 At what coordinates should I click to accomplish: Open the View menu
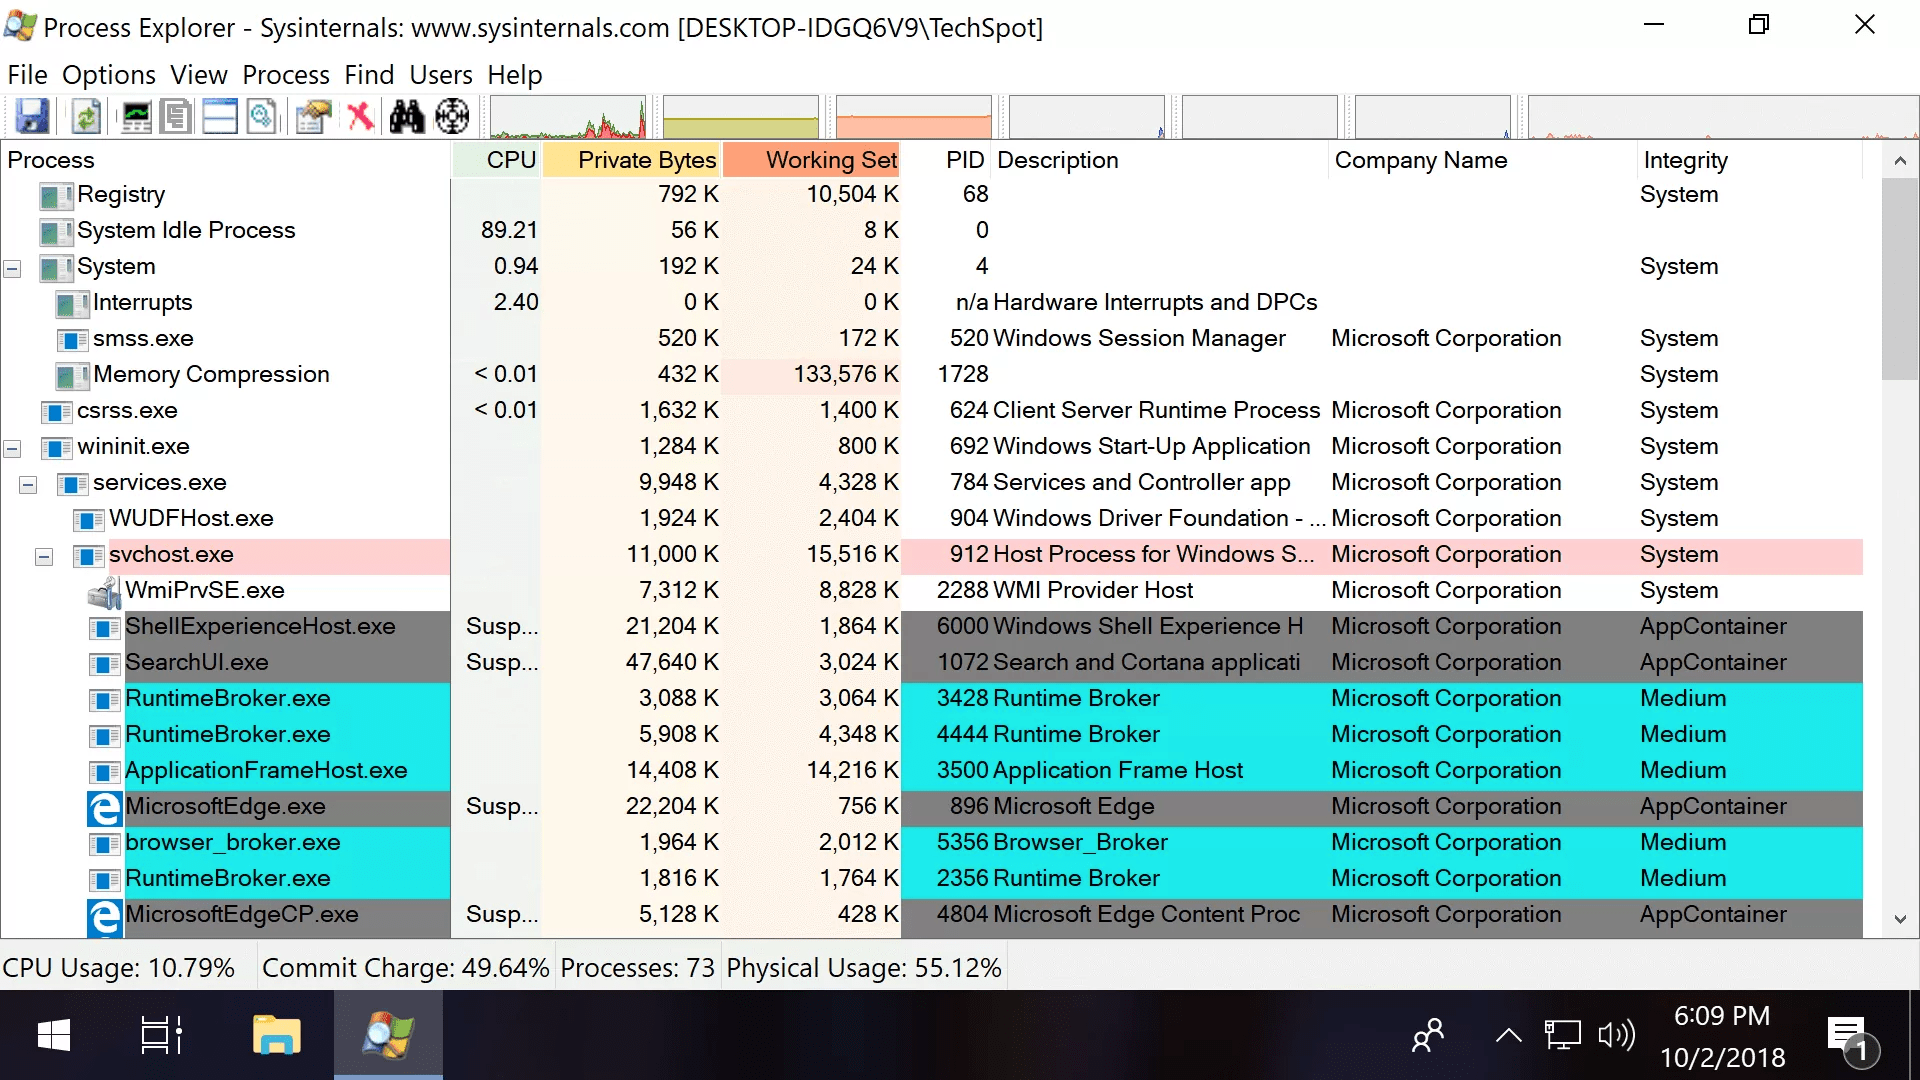tap(199, 75)
